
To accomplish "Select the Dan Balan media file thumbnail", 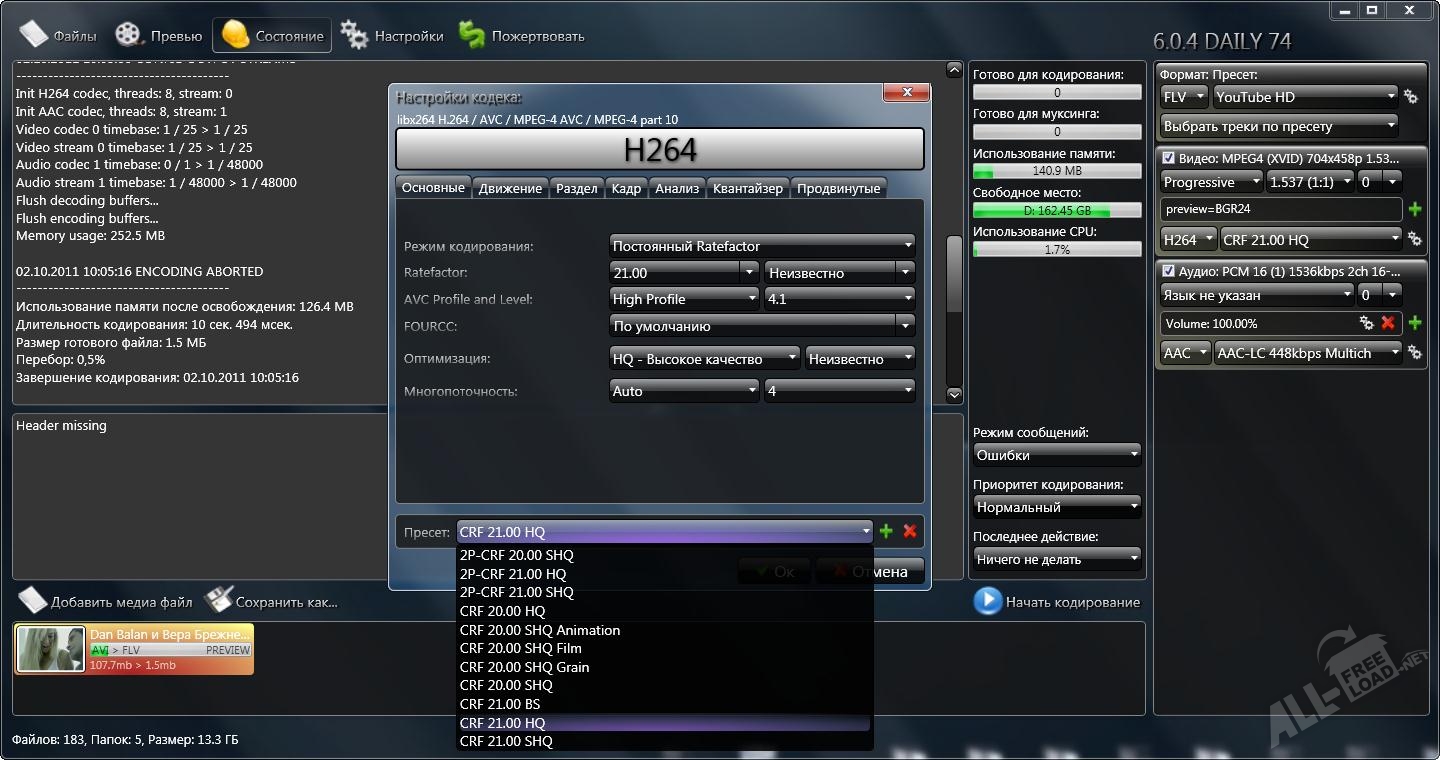I will tap(50, 650).
